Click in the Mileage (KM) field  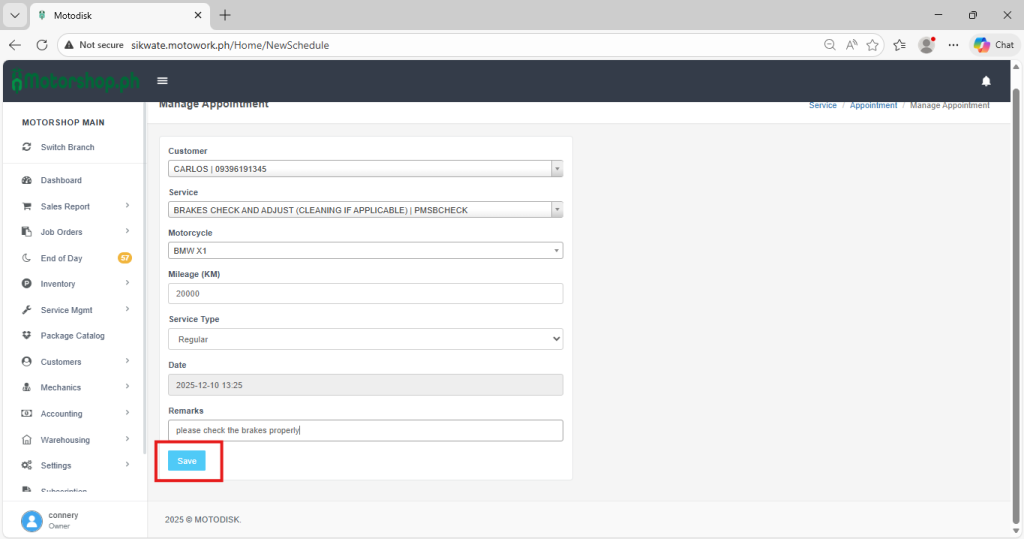click(365, 293)
